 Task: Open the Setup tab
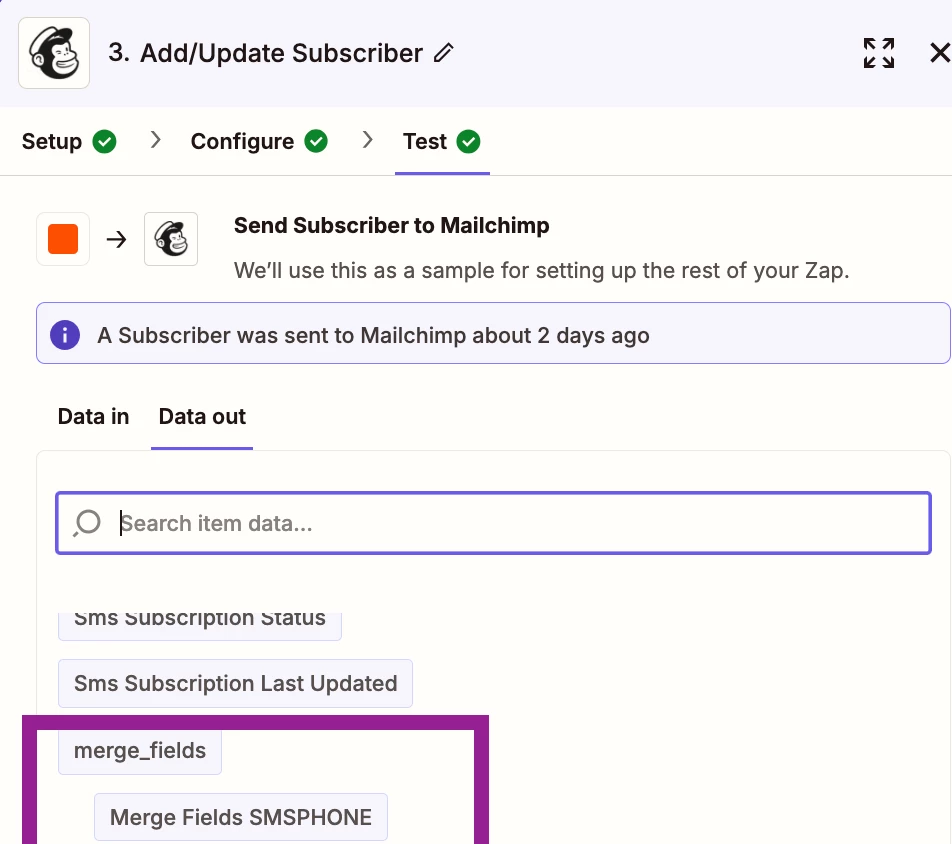tap(69, 141)
